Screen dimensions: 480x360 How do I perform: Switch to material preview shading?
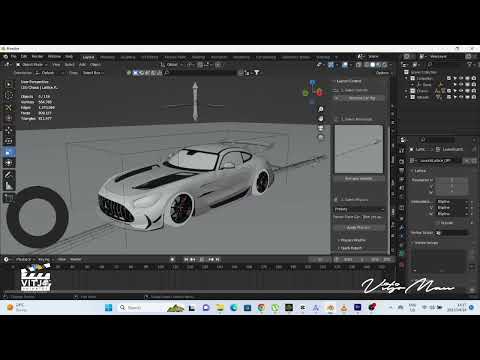coord(378,65)
